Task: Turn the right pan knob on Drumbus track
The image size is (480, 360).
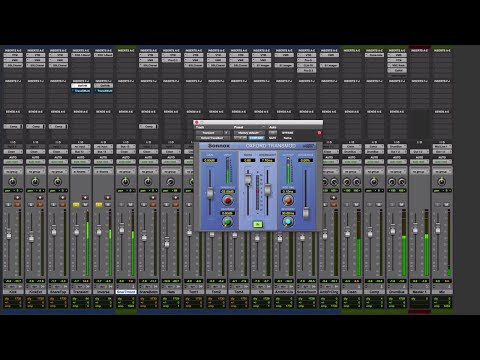Action: [402, 182]
